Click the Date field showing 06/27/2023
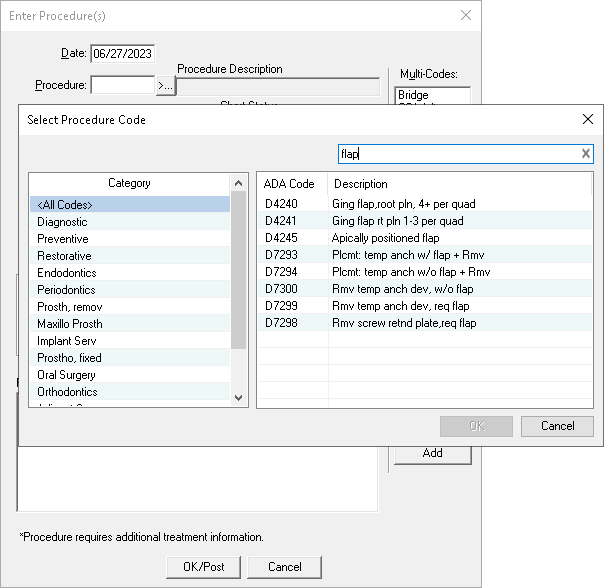 [122, 54]
